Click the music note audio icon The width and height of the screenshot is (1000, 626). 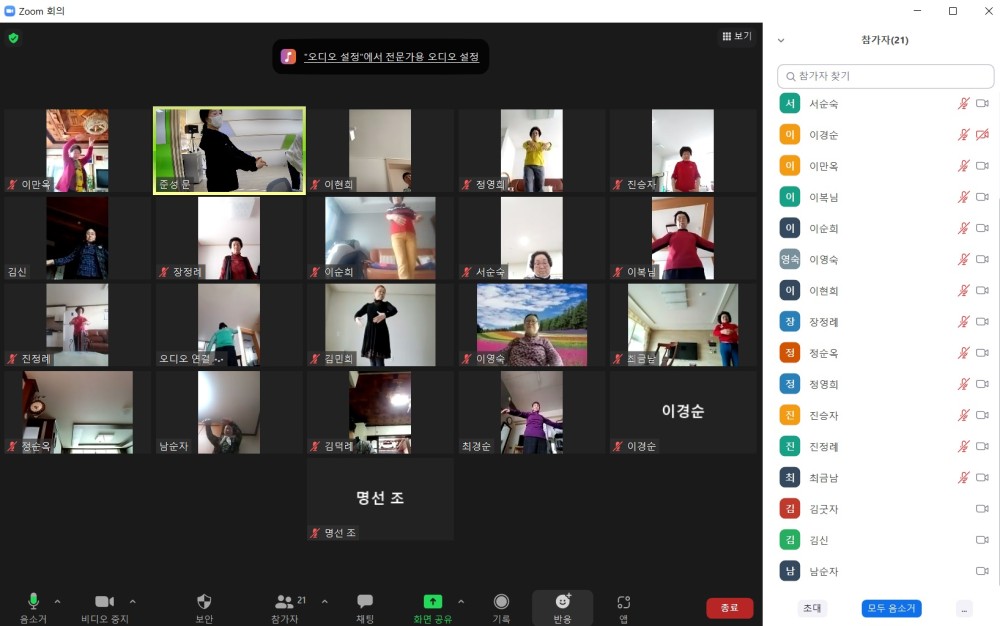point(288,56)
